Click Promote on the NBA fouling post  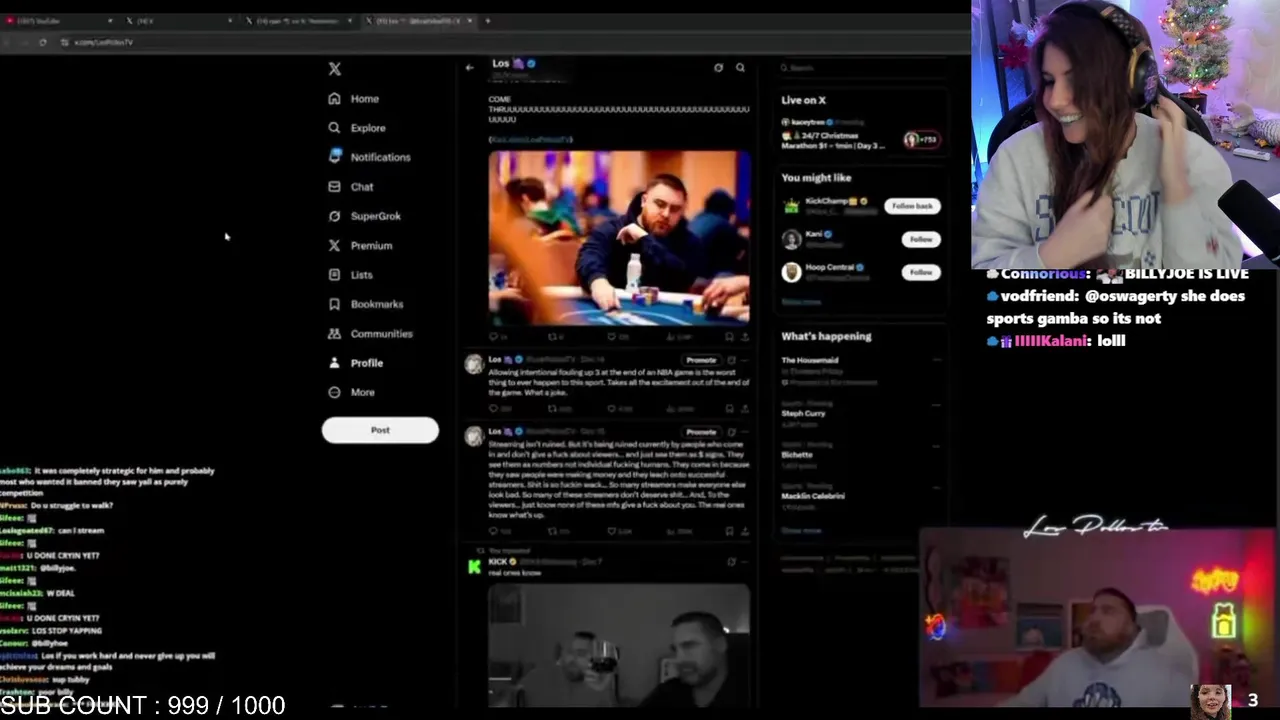click(x=701, y=360)
